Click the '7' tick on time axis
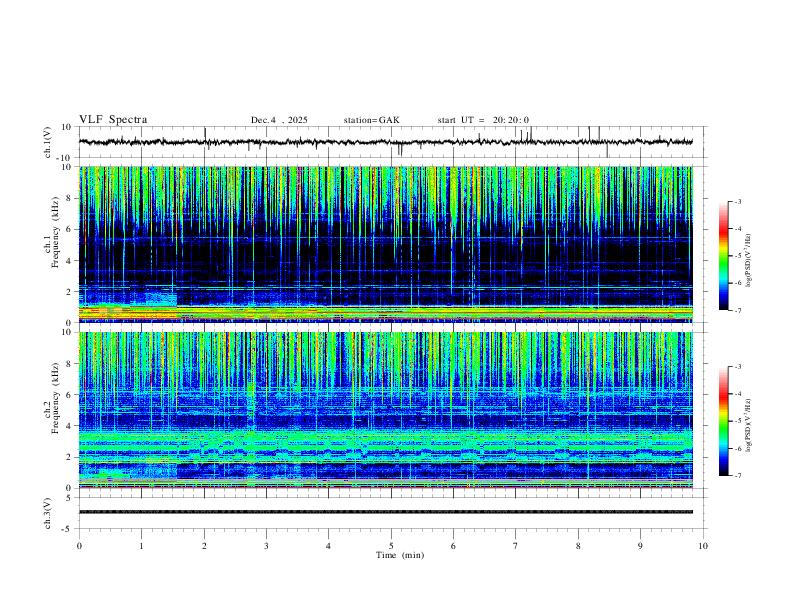 (516, 546)
